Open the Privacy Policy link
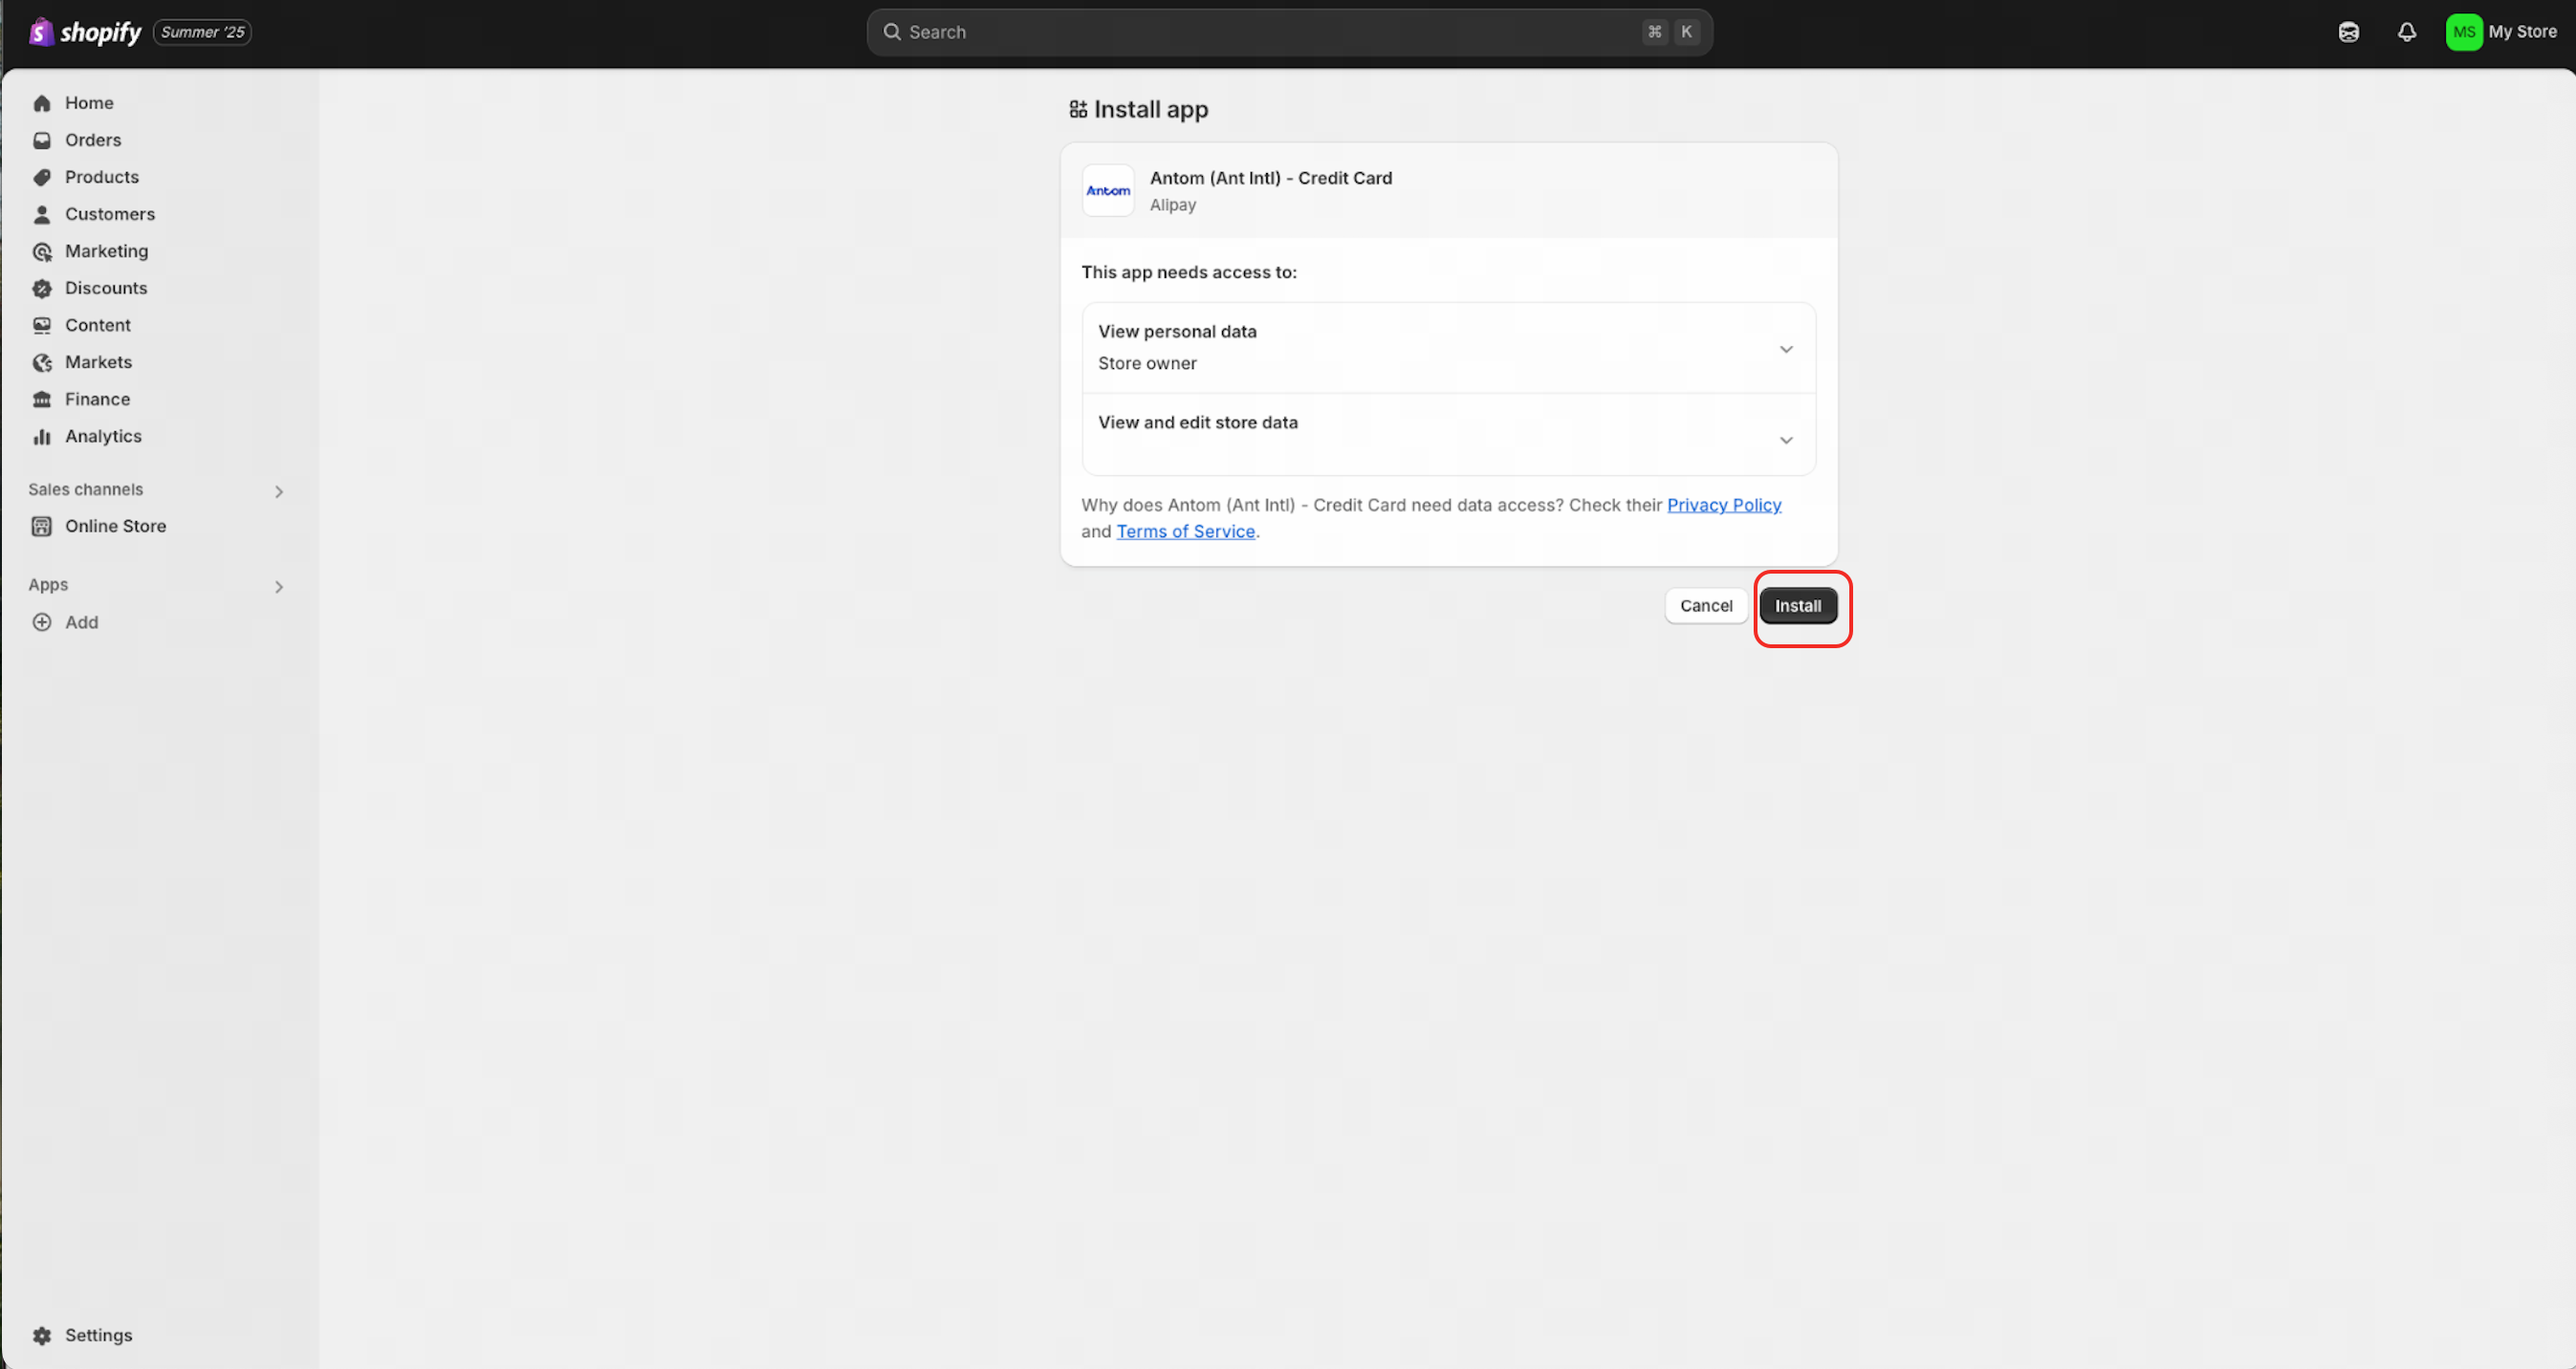 coord(1723,505)
